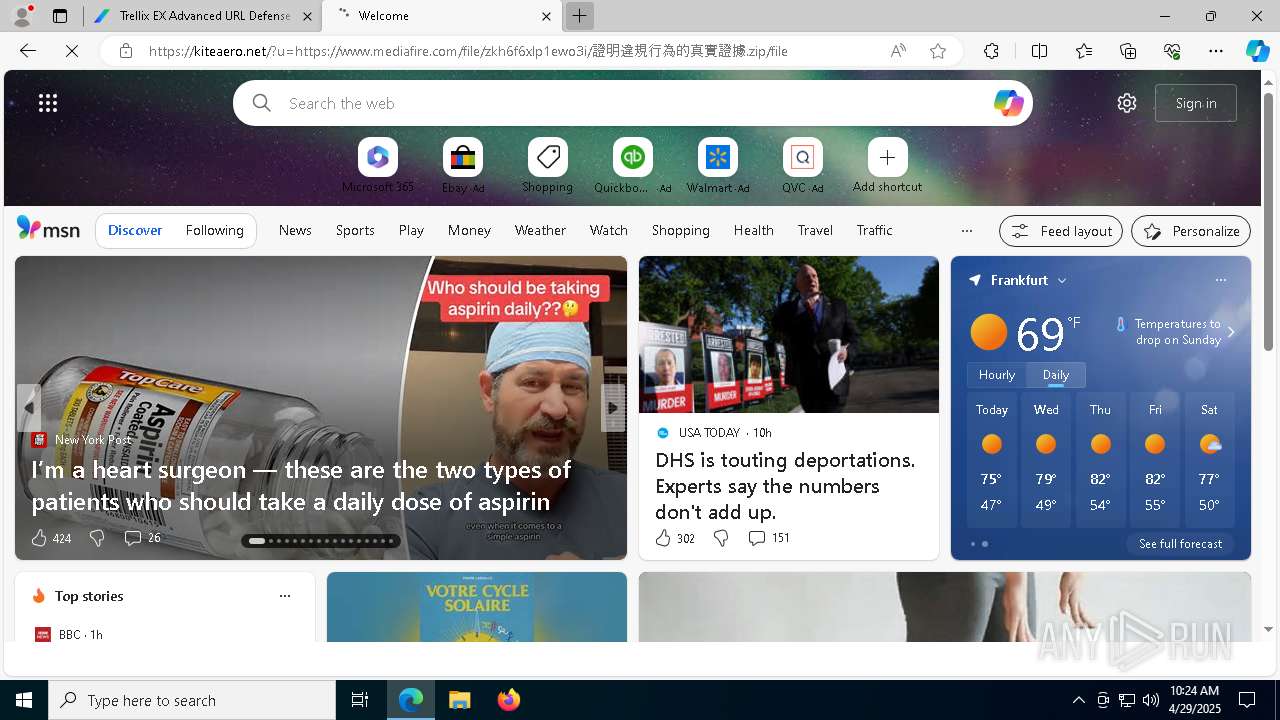Viewport: 1280px width, 720px height.
Task: Open the Extensions puzzle icon
Action: [991, 51]
